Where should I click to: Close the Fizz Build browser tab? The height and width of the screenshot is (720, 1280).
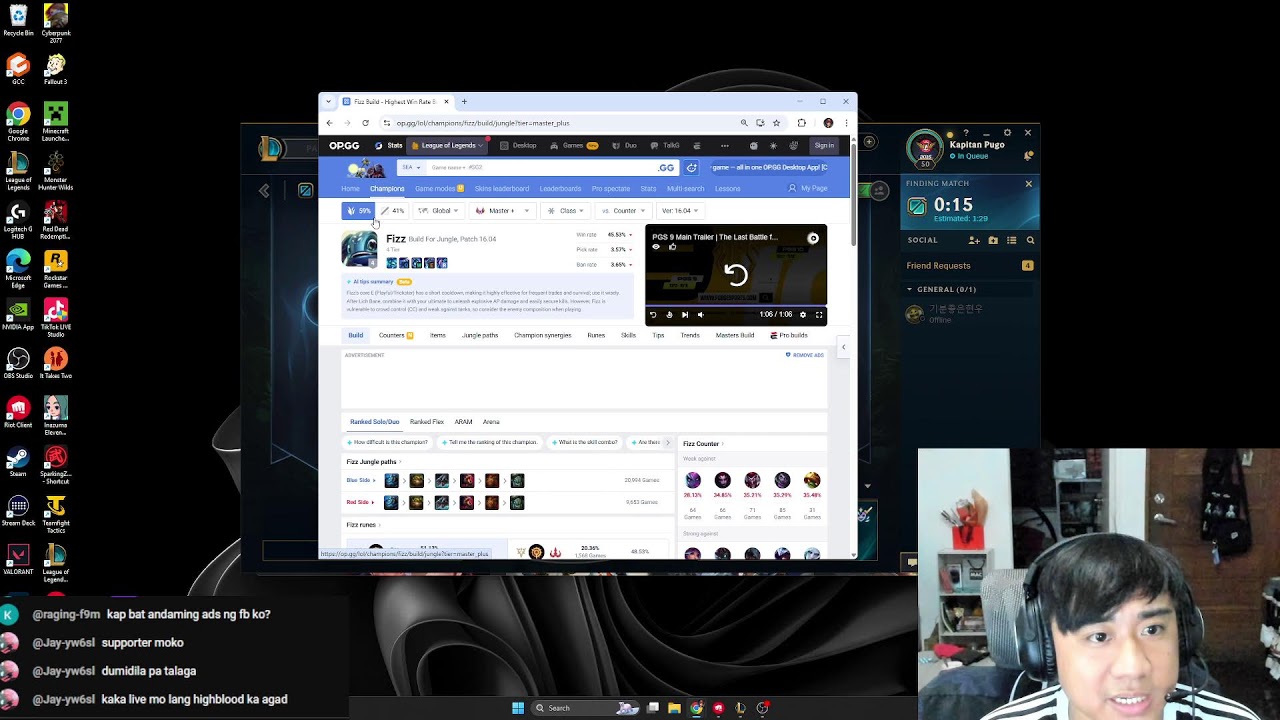(x=446, y=101)
